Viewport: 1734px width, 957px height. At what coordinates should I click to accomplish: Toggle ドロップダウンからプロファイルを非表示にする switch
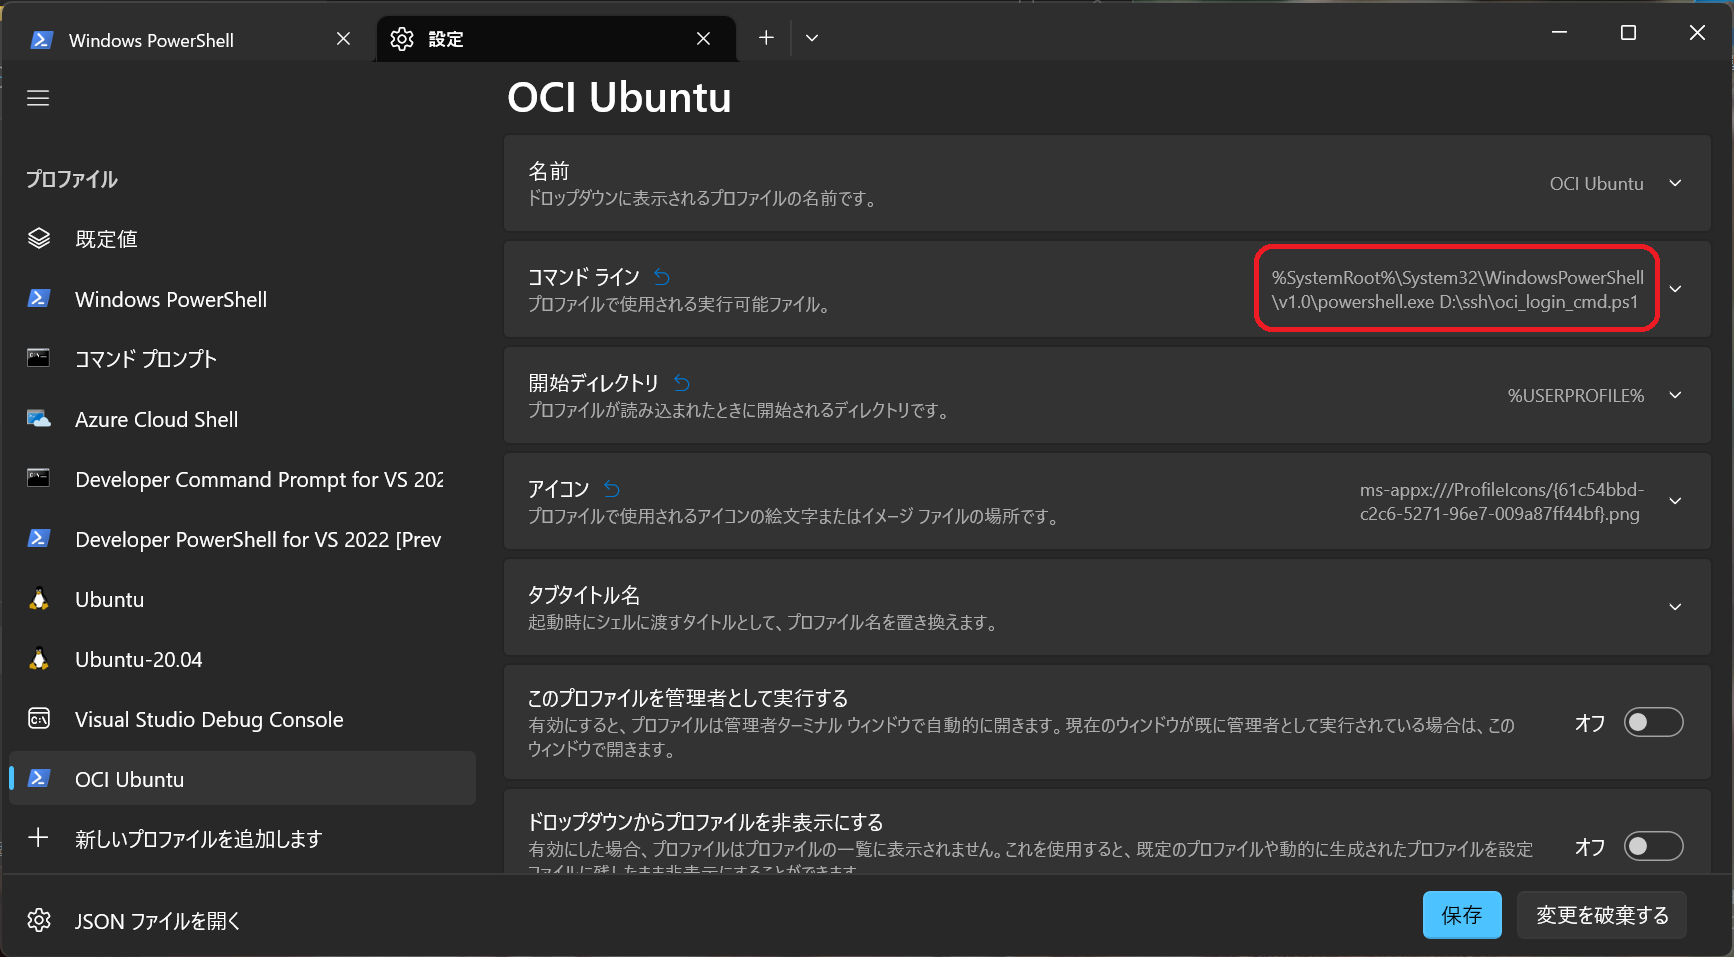point(1653,846)
